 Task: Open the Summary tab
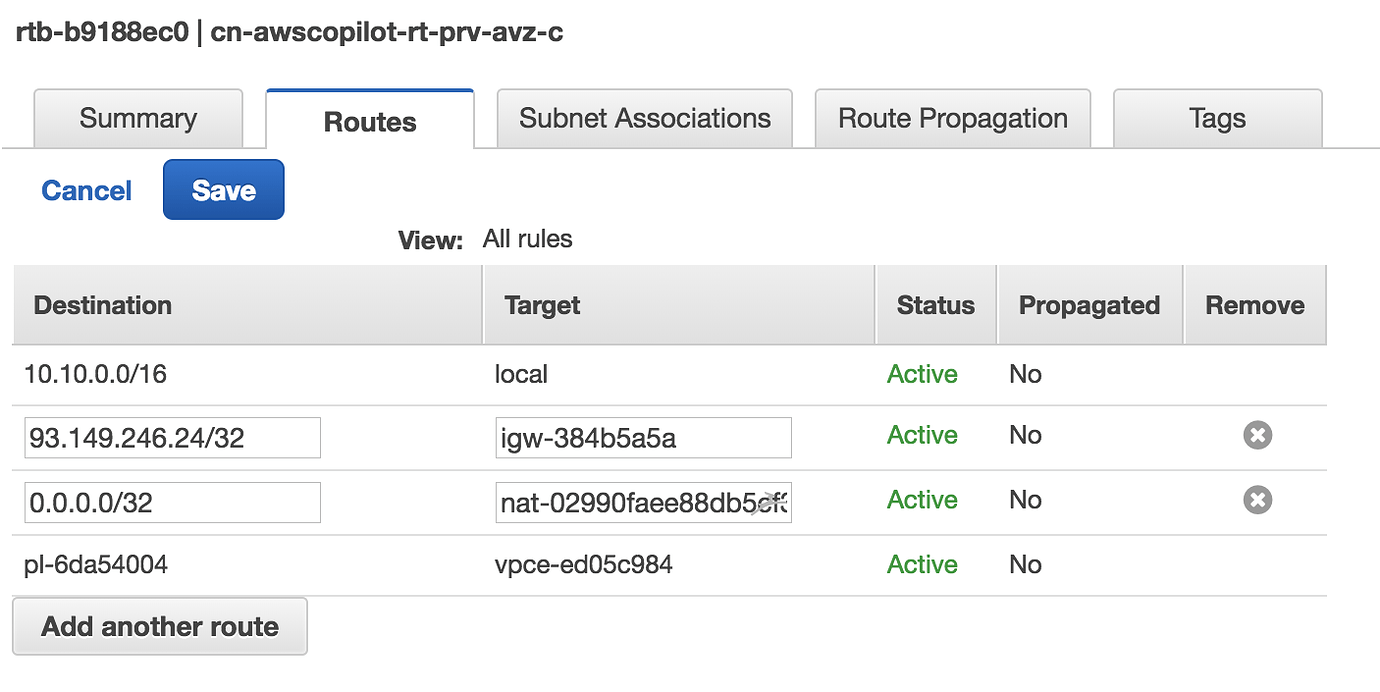coord(138,119)
